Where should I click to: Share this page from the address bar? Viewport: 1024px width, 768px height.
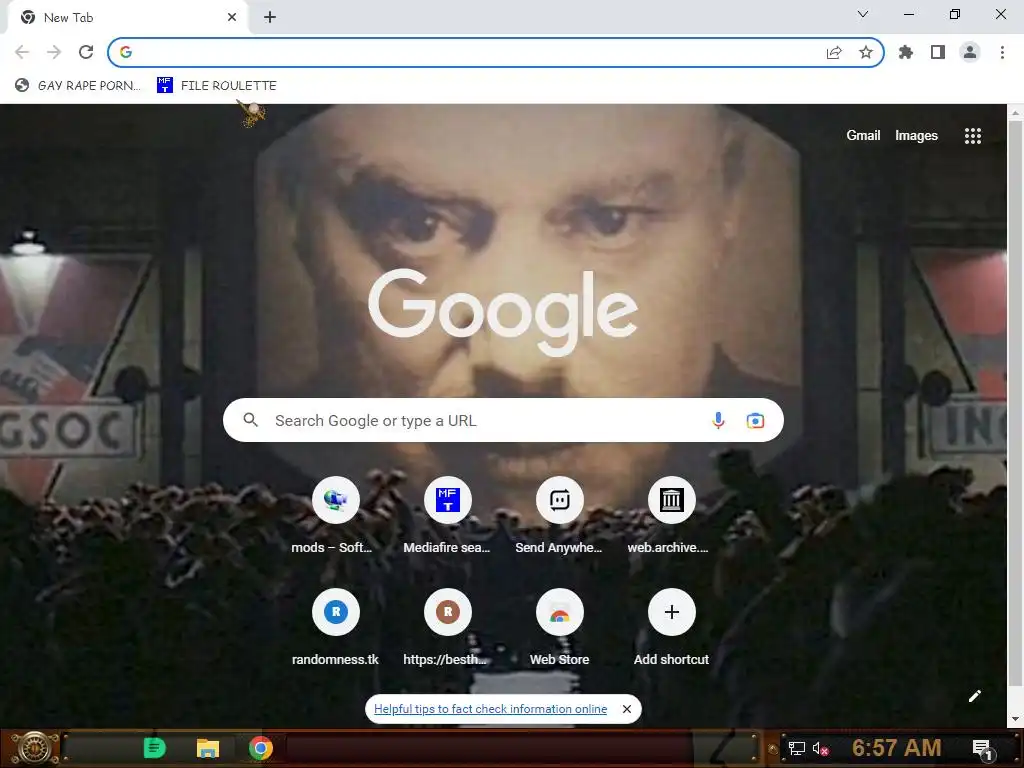pos(834,52)
